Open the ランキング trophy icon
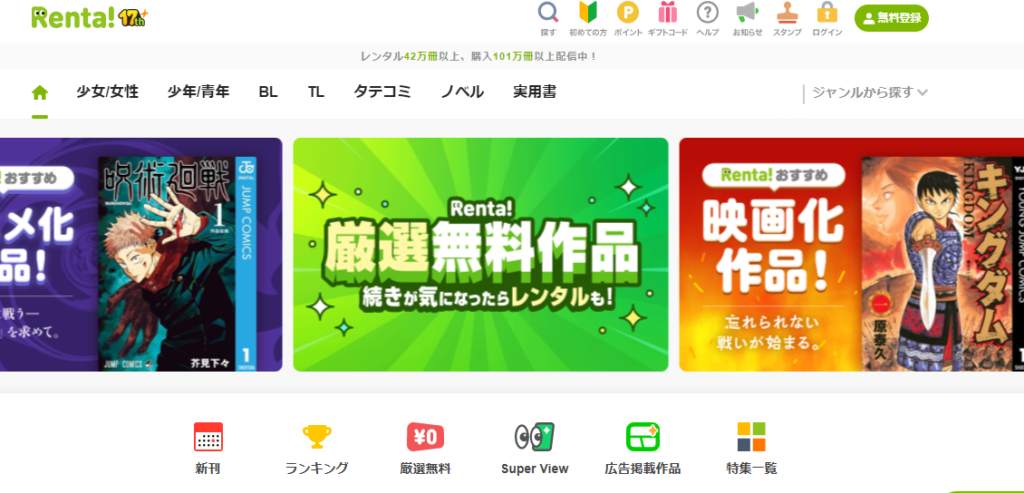Image resolution: width=1024 pixels, height=493 pixels. tap(317, 436)
